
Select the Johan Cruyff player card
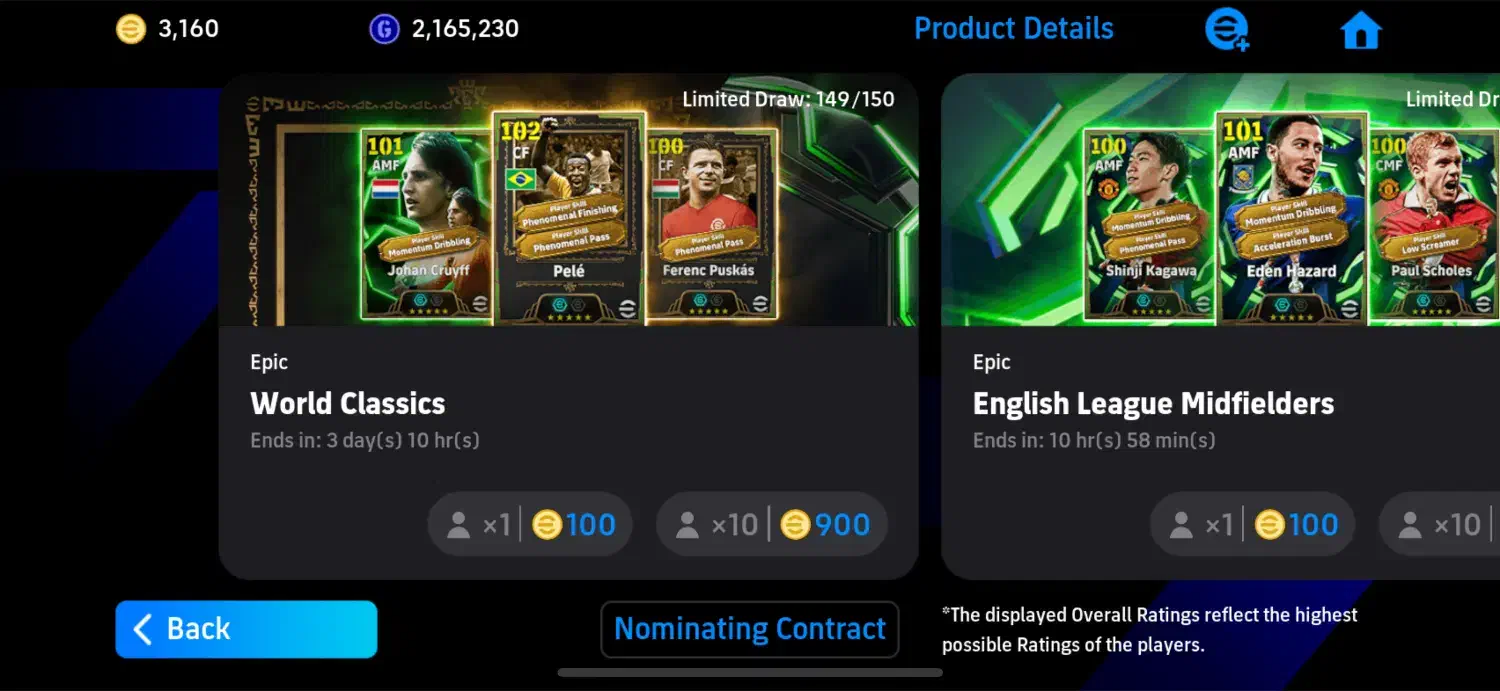coord(427,224)
